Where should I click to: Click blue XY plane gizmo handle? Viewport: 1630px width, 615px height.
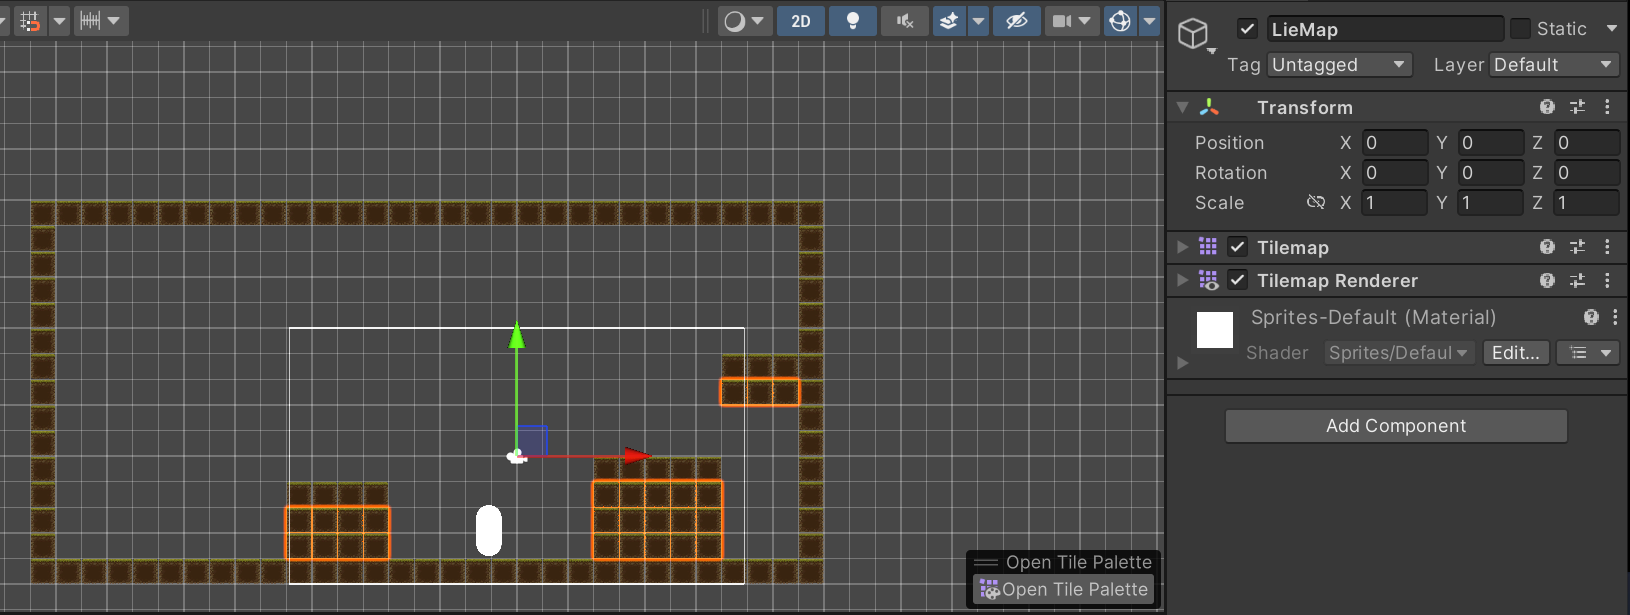pyautogui.click(x=532, y=441)
